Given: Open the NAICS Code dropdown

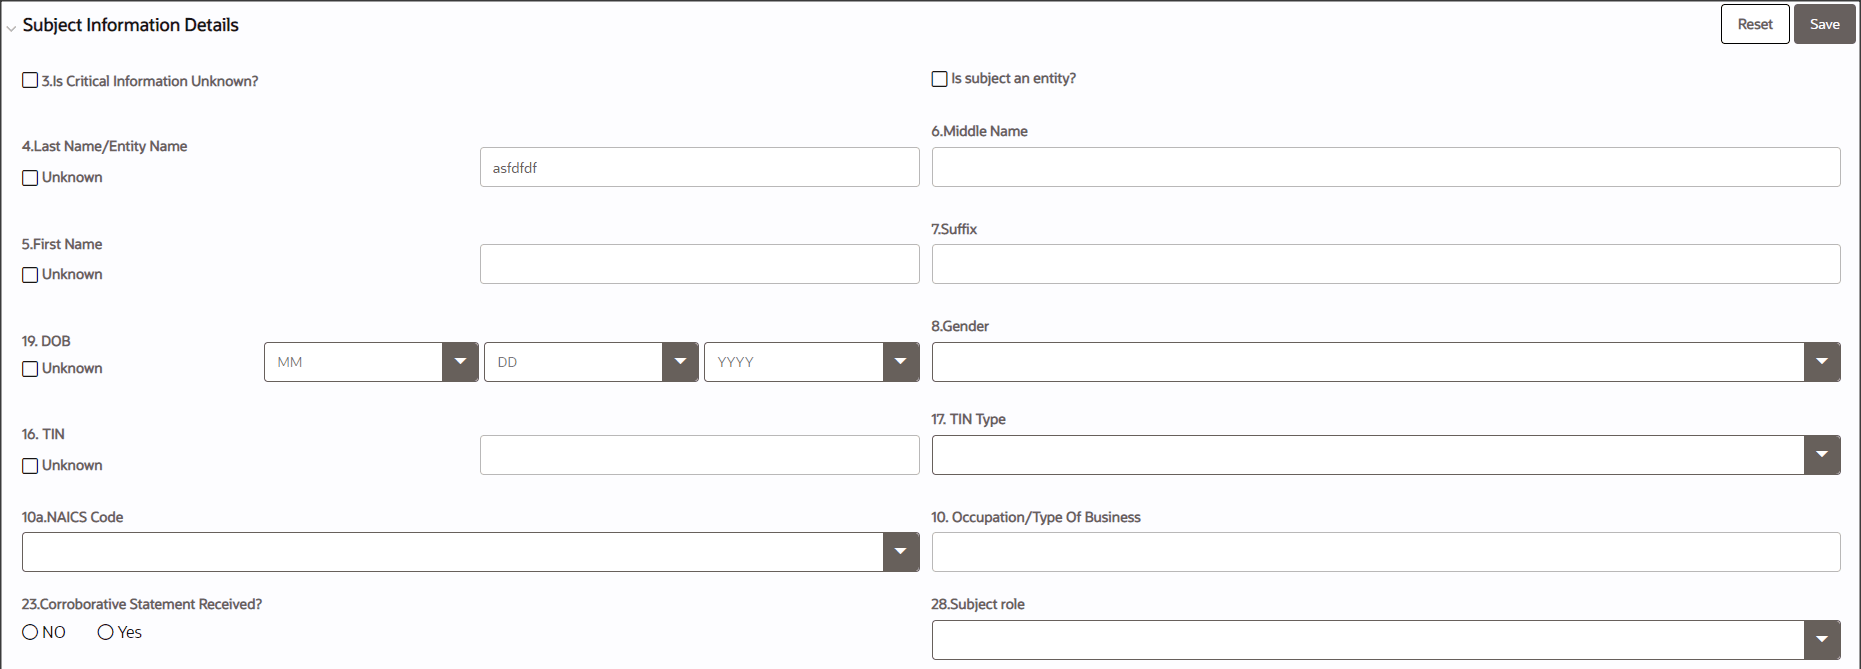Looking at the screenshot, I should tap(900, 552).
